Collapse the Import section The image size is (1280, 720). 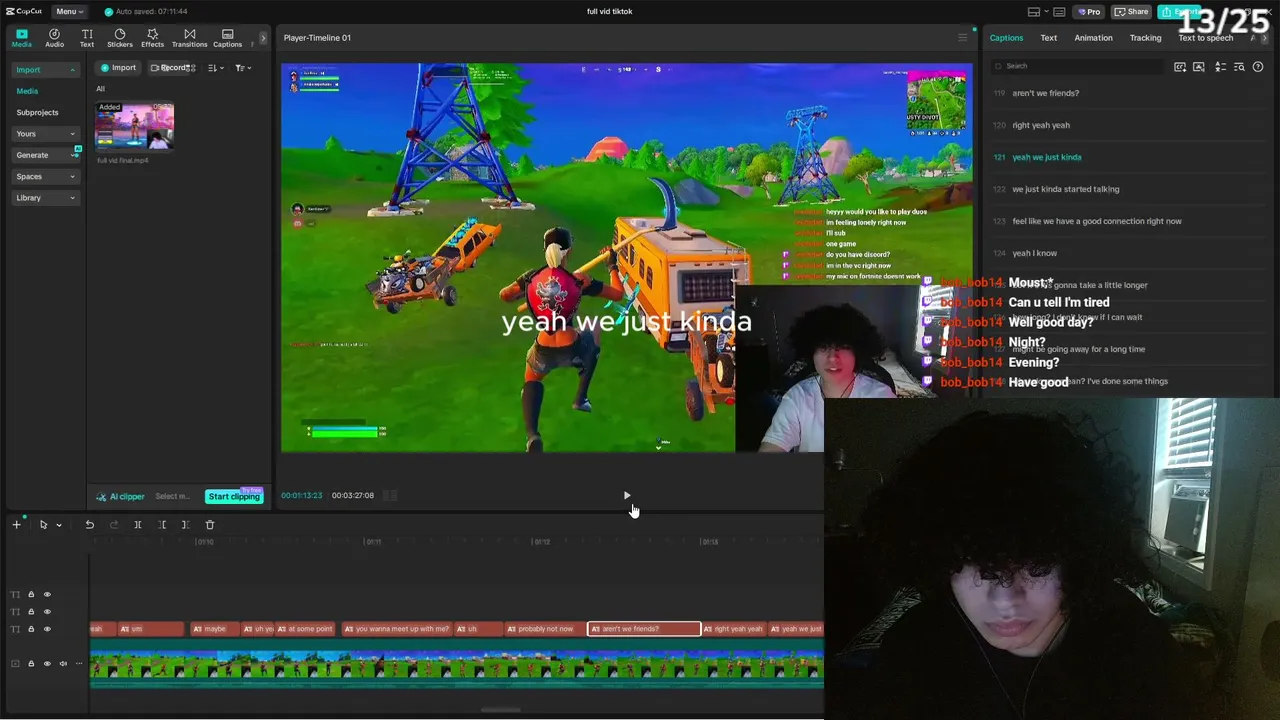(72, 70)
